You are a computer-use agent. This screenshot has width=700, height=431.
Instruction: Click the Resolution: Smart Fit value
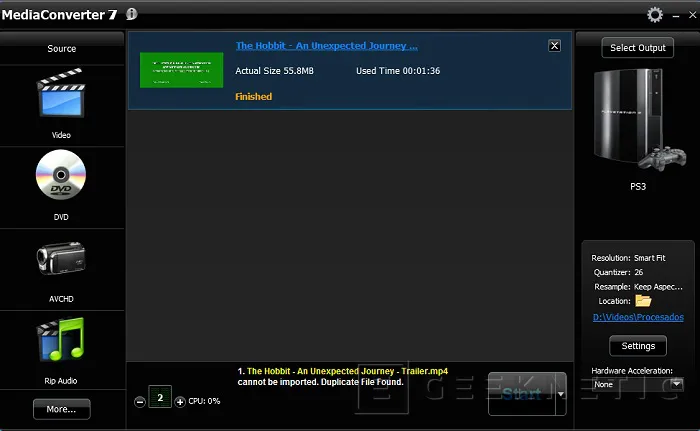[650, 258]
